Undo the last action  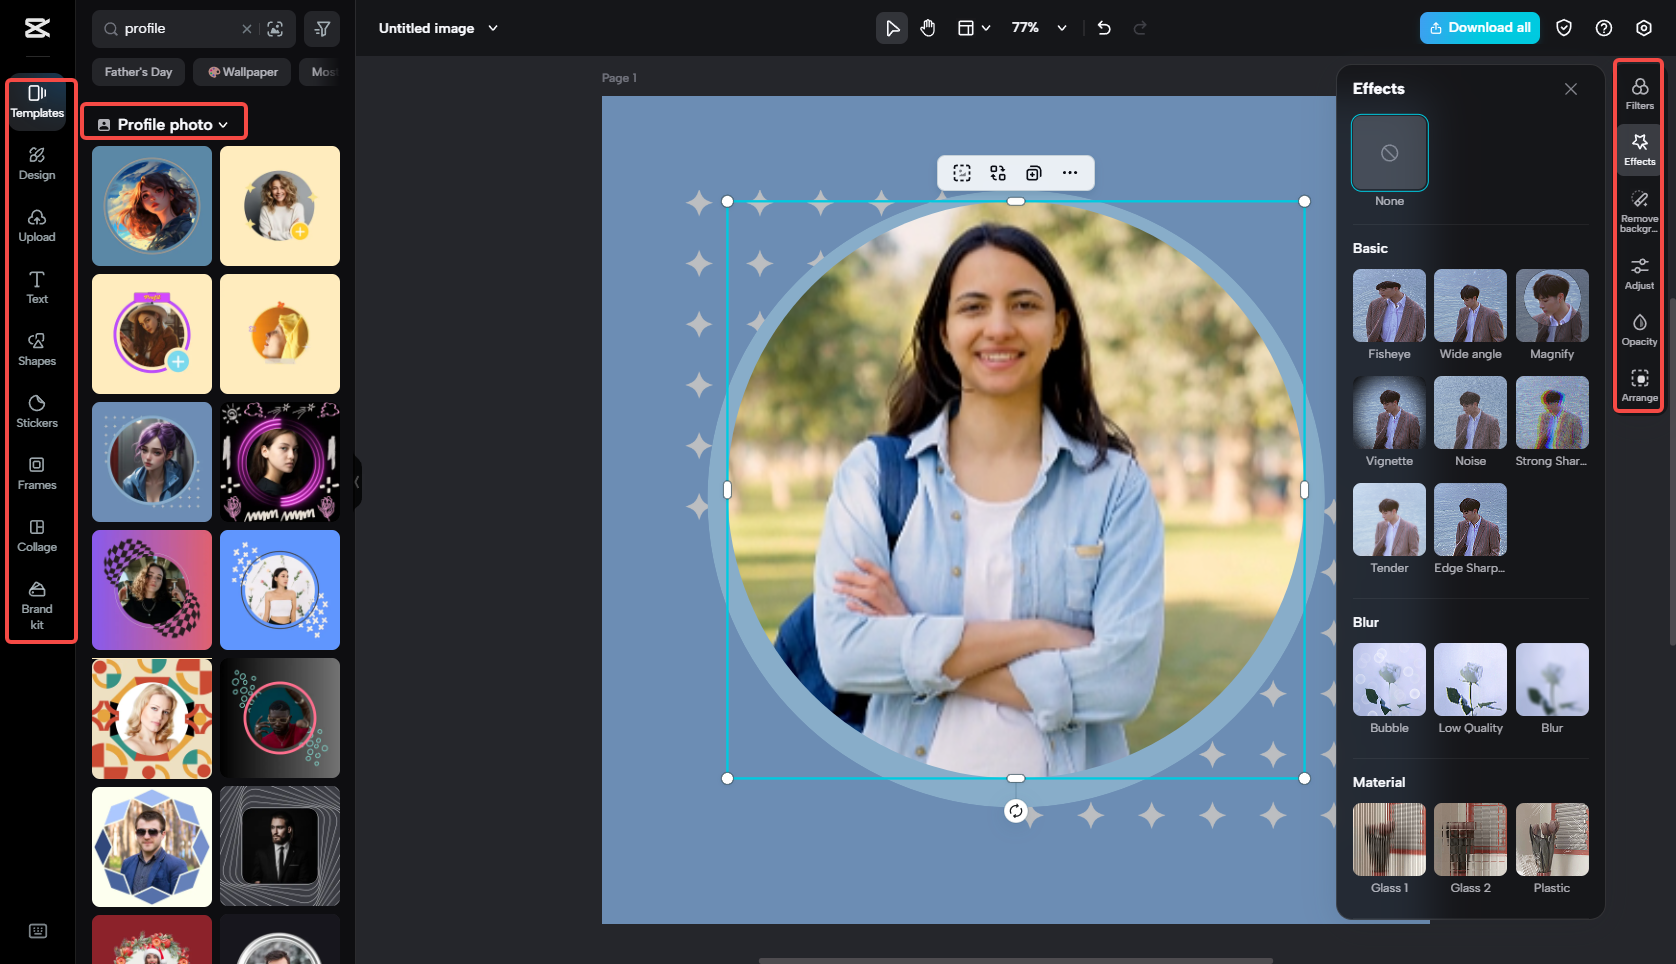coord(1104,28)
